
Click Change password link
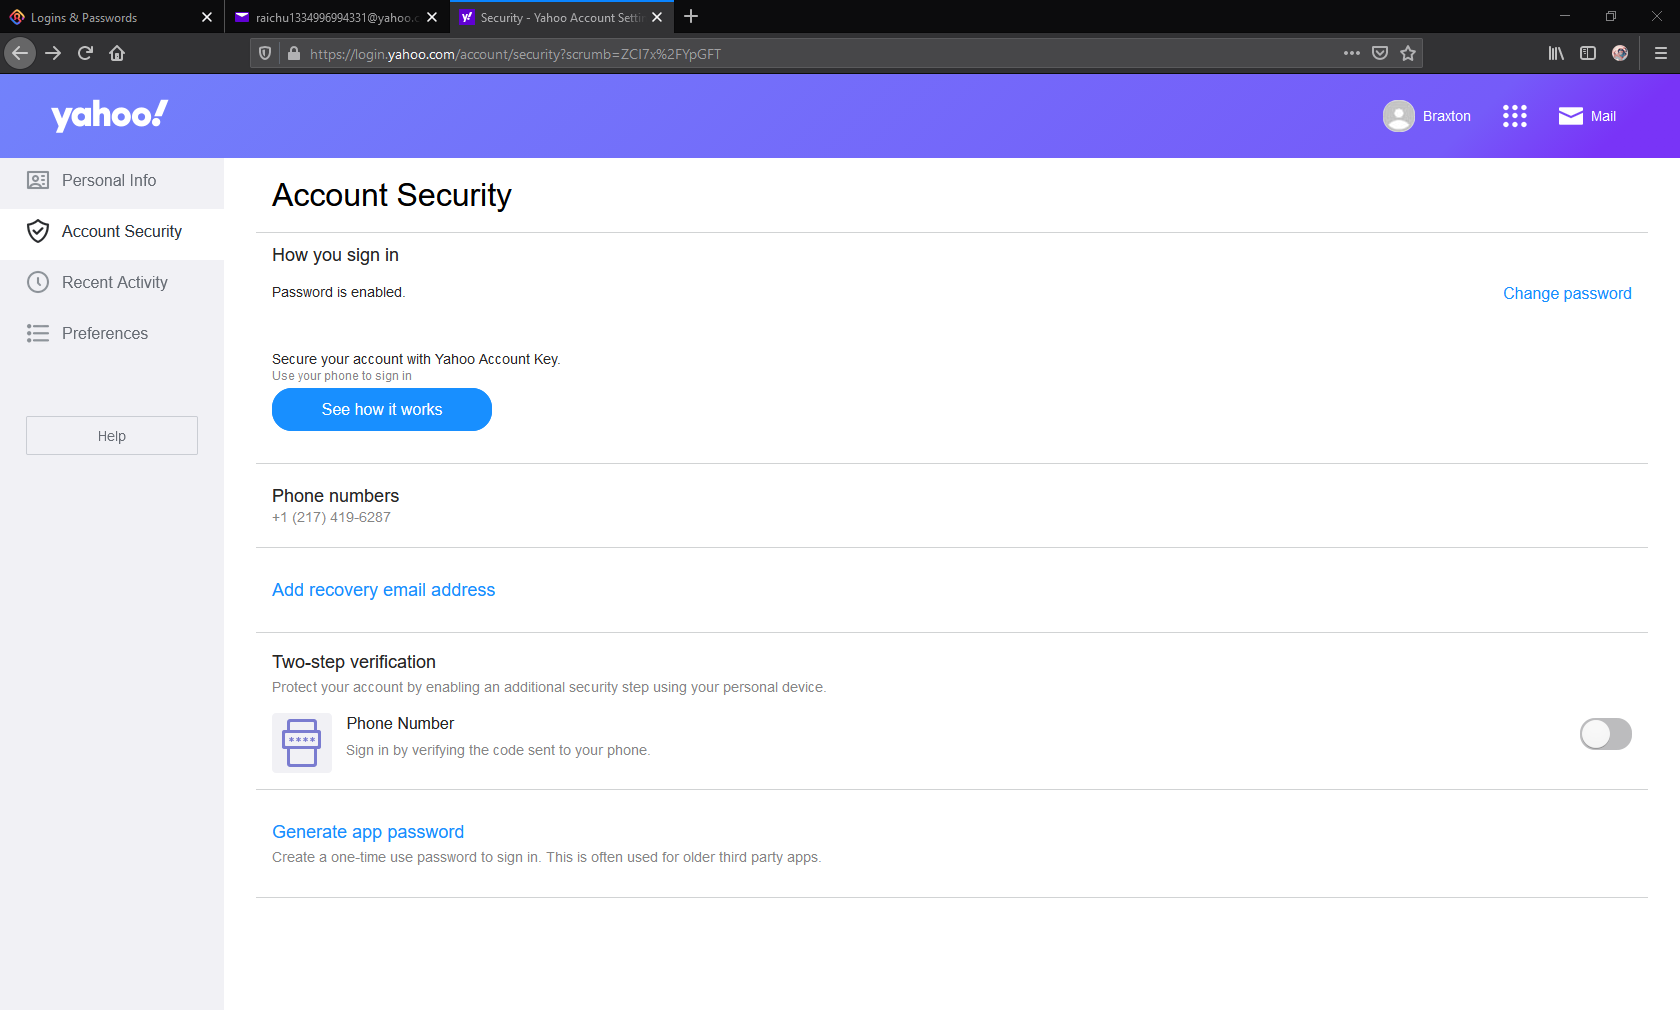[1567, 293]
